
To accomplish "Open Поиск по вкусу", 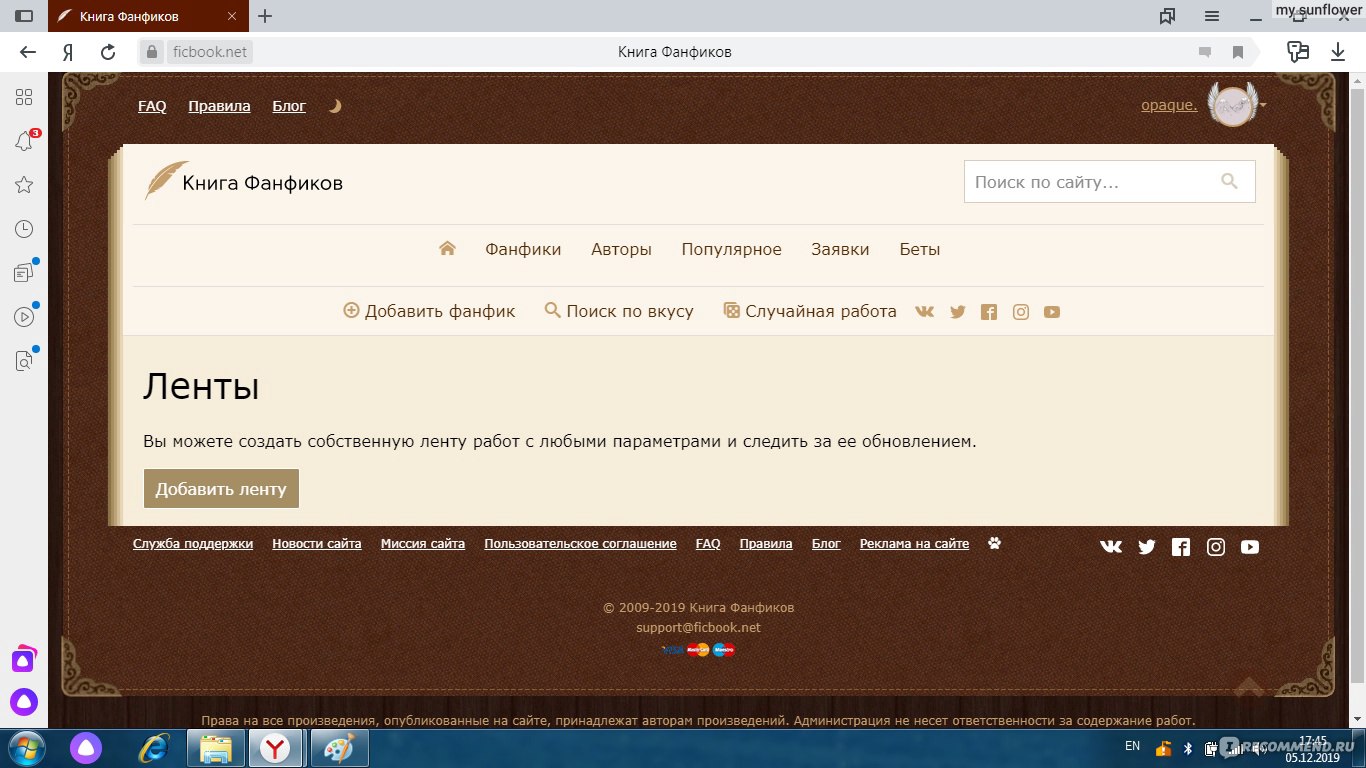I will (x=619, y=311).
